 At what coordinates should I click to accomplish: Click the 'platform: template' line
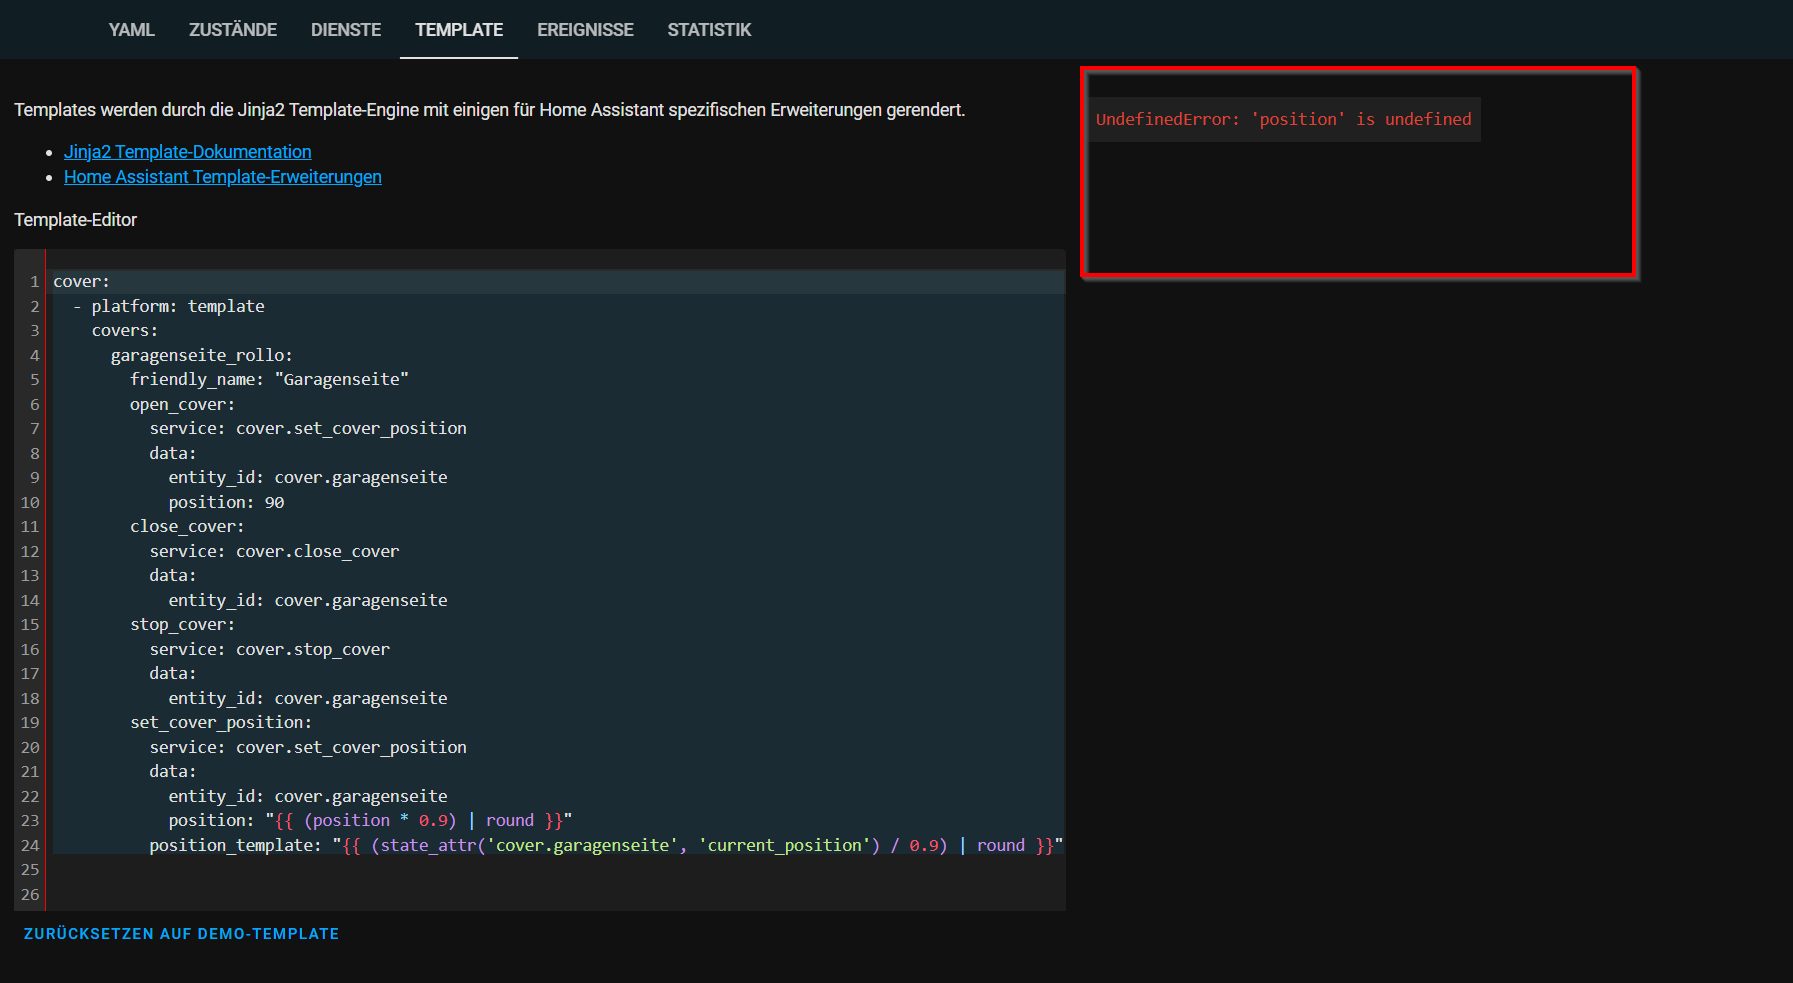pyautogui.click(x=178, y=307)
